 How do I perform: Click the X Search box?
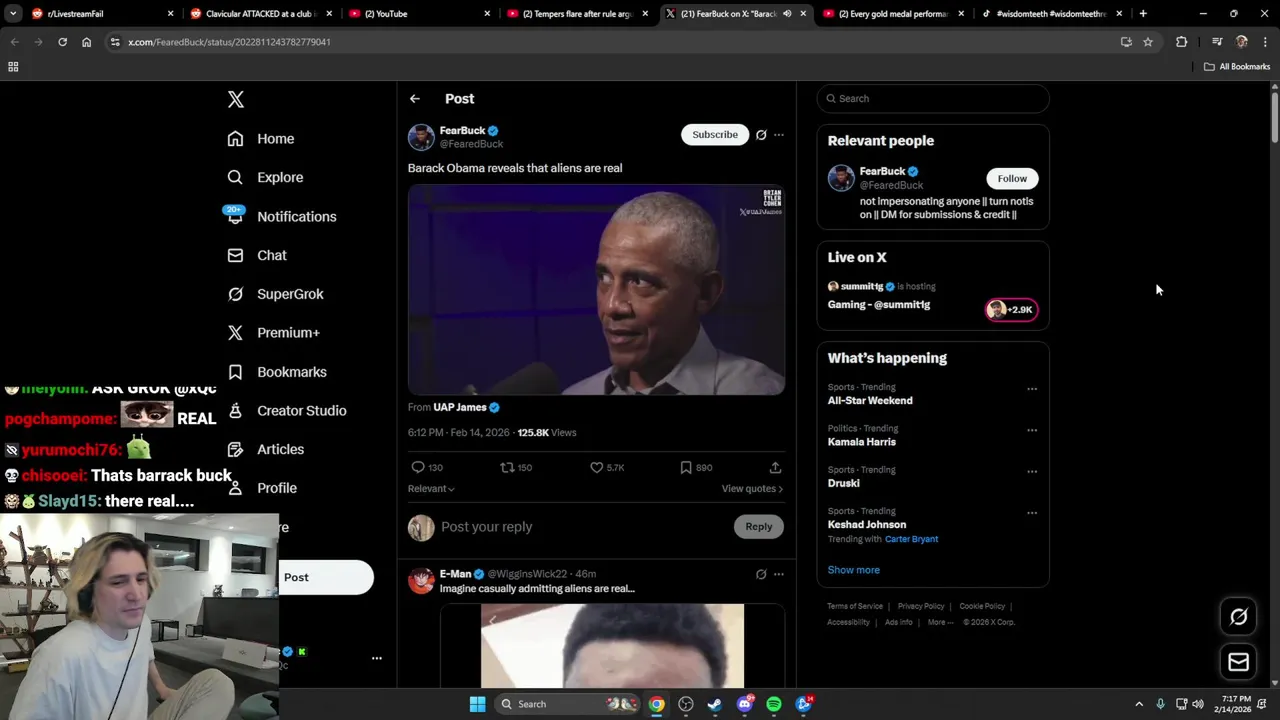[x=933, y=99]
